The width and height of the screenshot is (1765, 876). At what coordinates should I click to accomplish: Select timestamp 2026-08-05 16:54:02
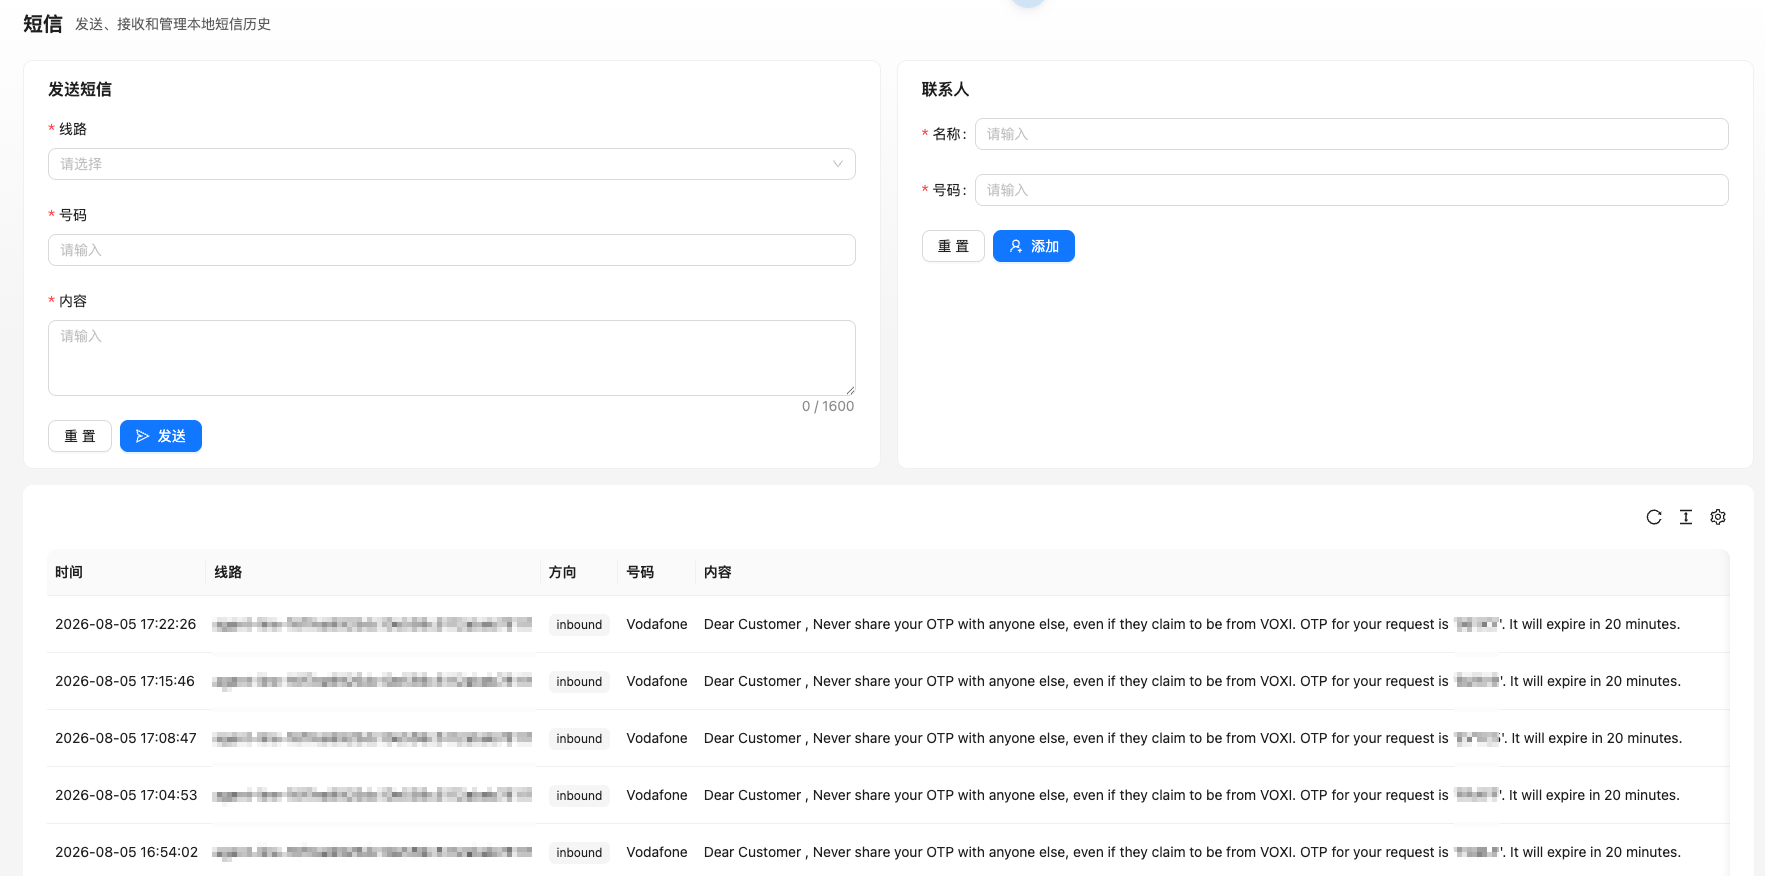click(x=127, y=852)
